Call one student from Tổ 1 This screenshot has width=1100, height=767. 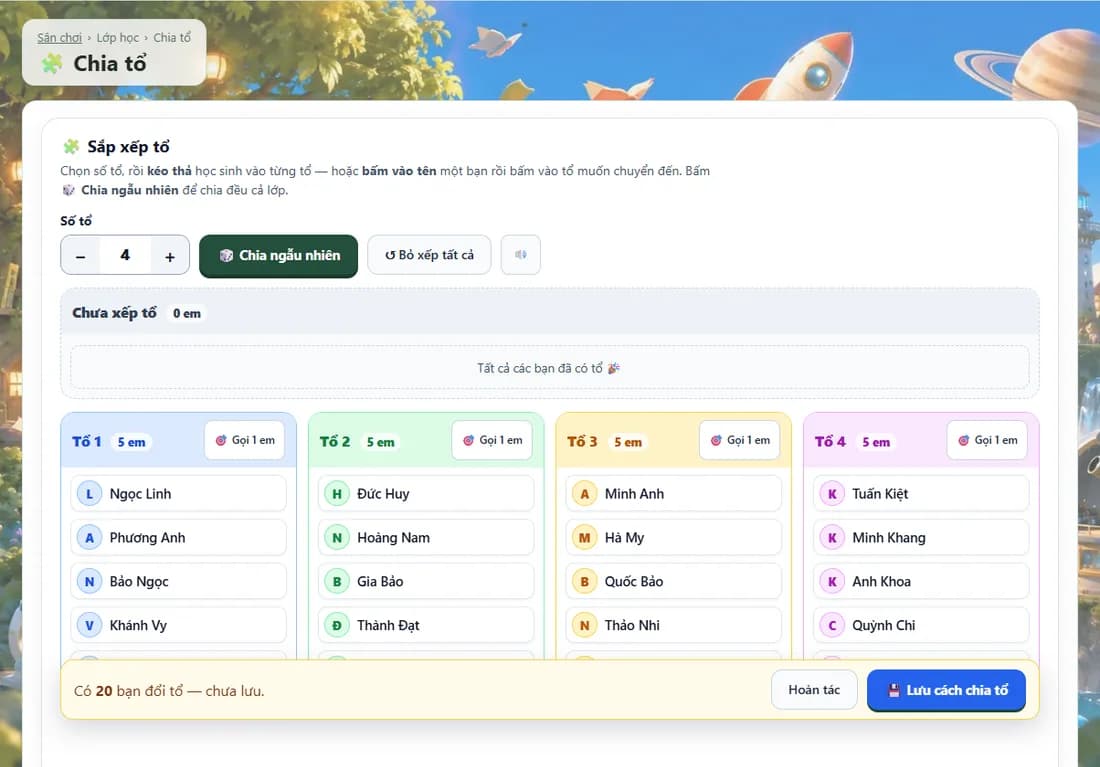click(245, 441)
